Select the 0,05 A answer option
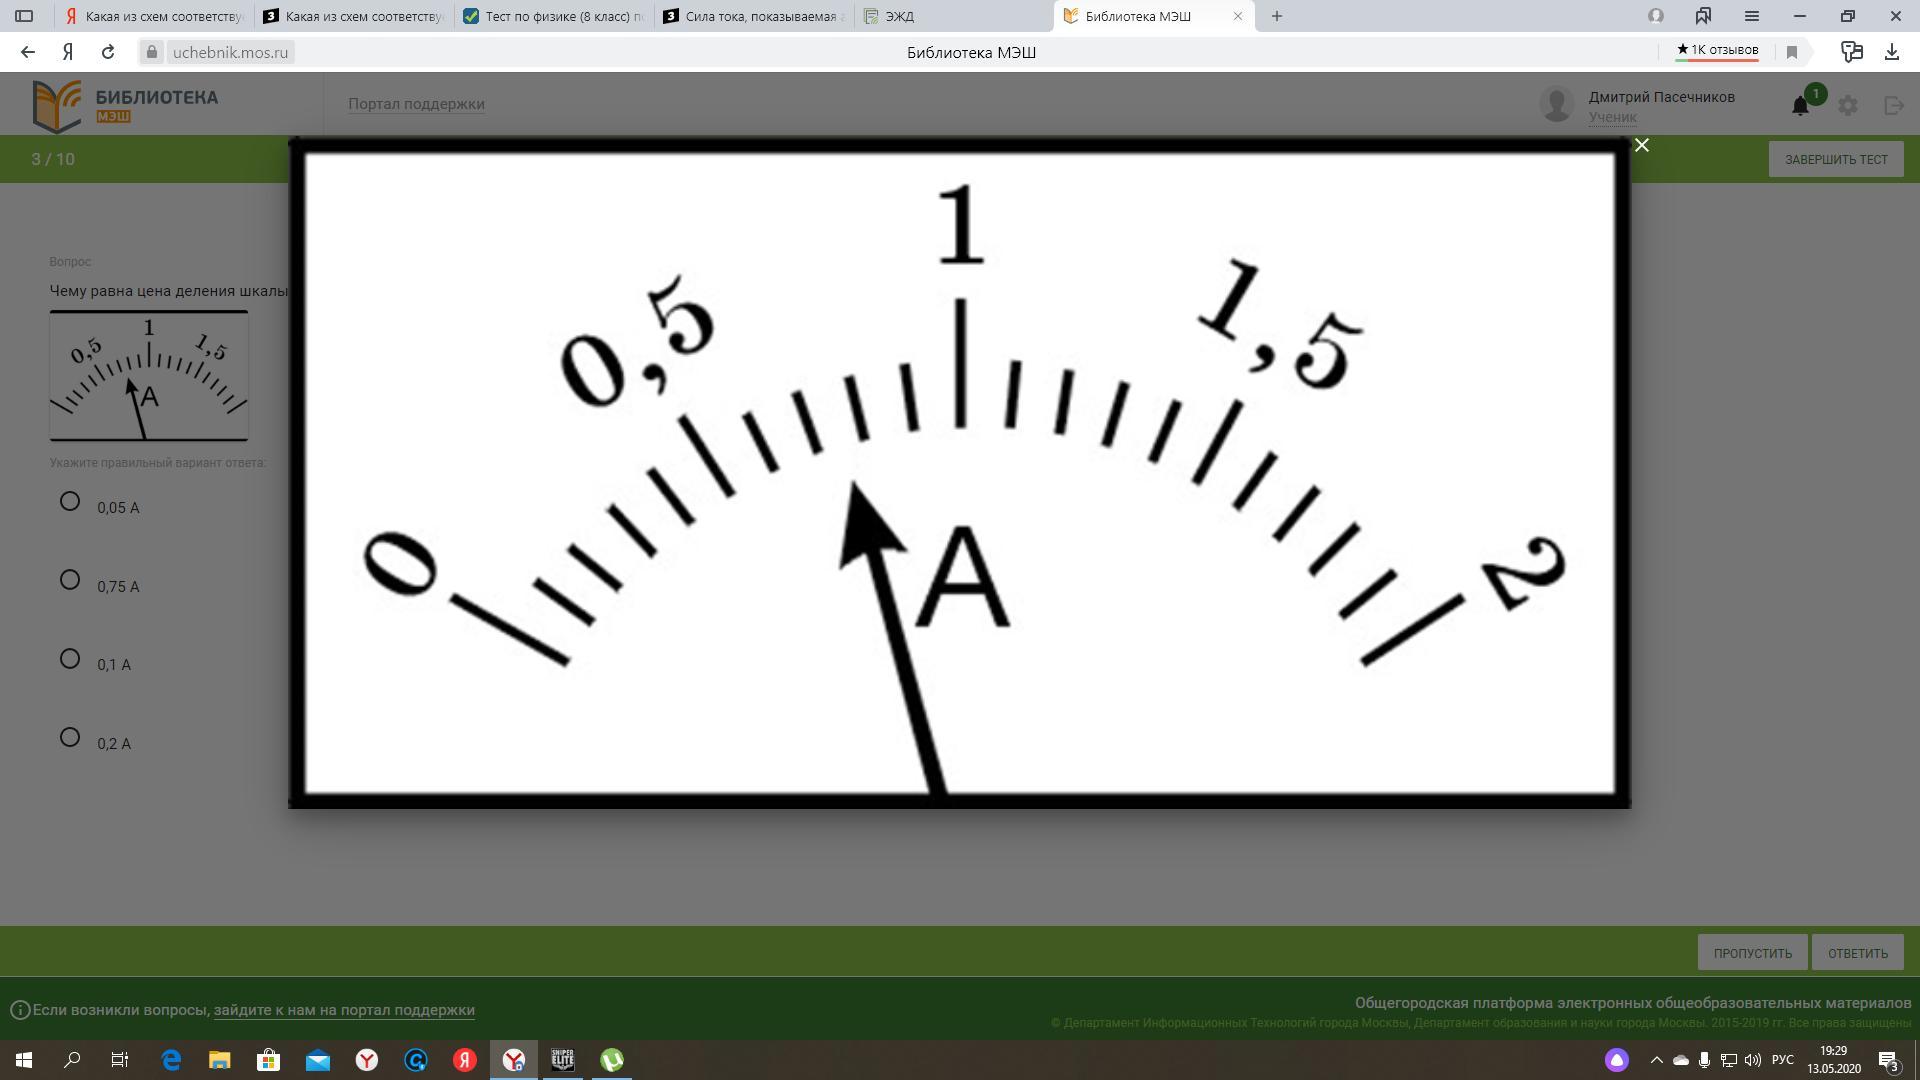 pyautogui.click(x=70, y=502)
